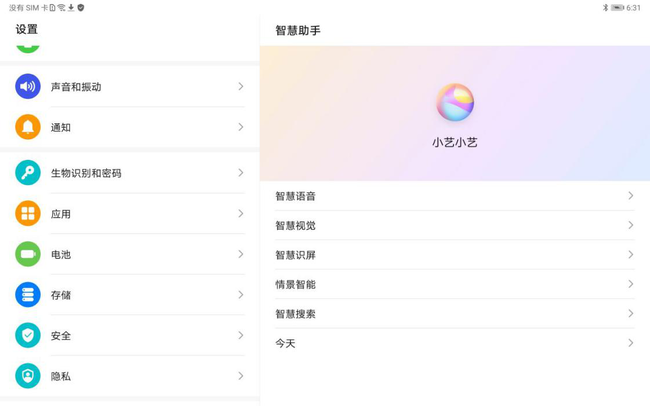Tap the orange notification bell icon
Viewport: 650px width, 406px height.
[x=28, y=128]
